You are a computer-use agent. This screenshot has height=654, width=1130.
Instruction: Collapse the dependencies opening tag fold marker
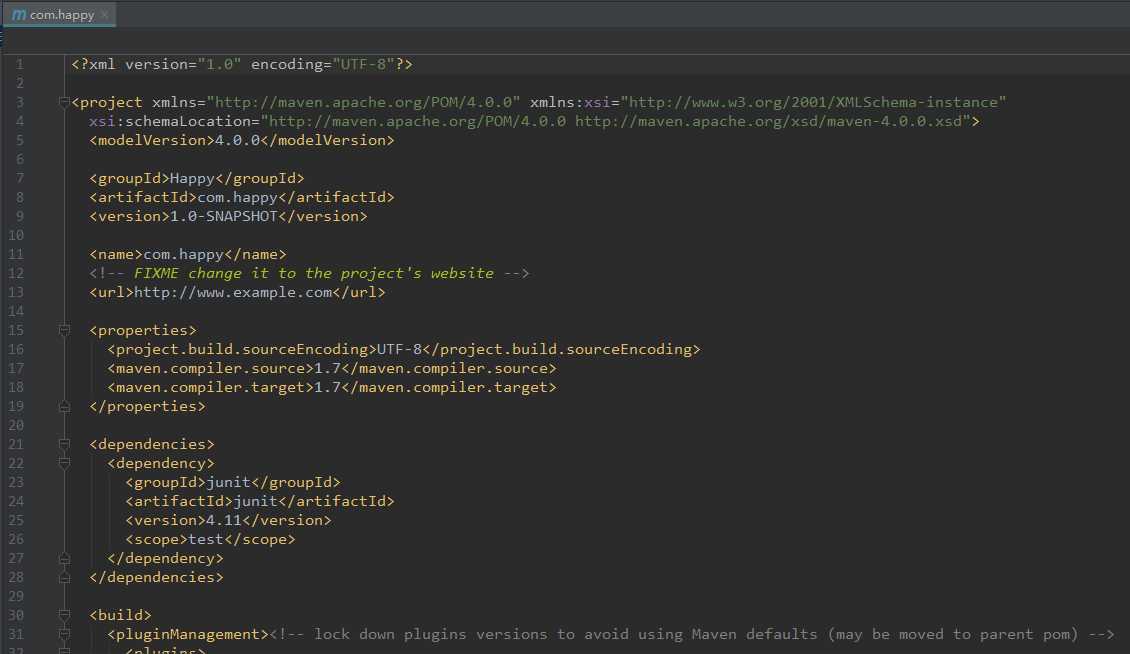coord(64,444)
